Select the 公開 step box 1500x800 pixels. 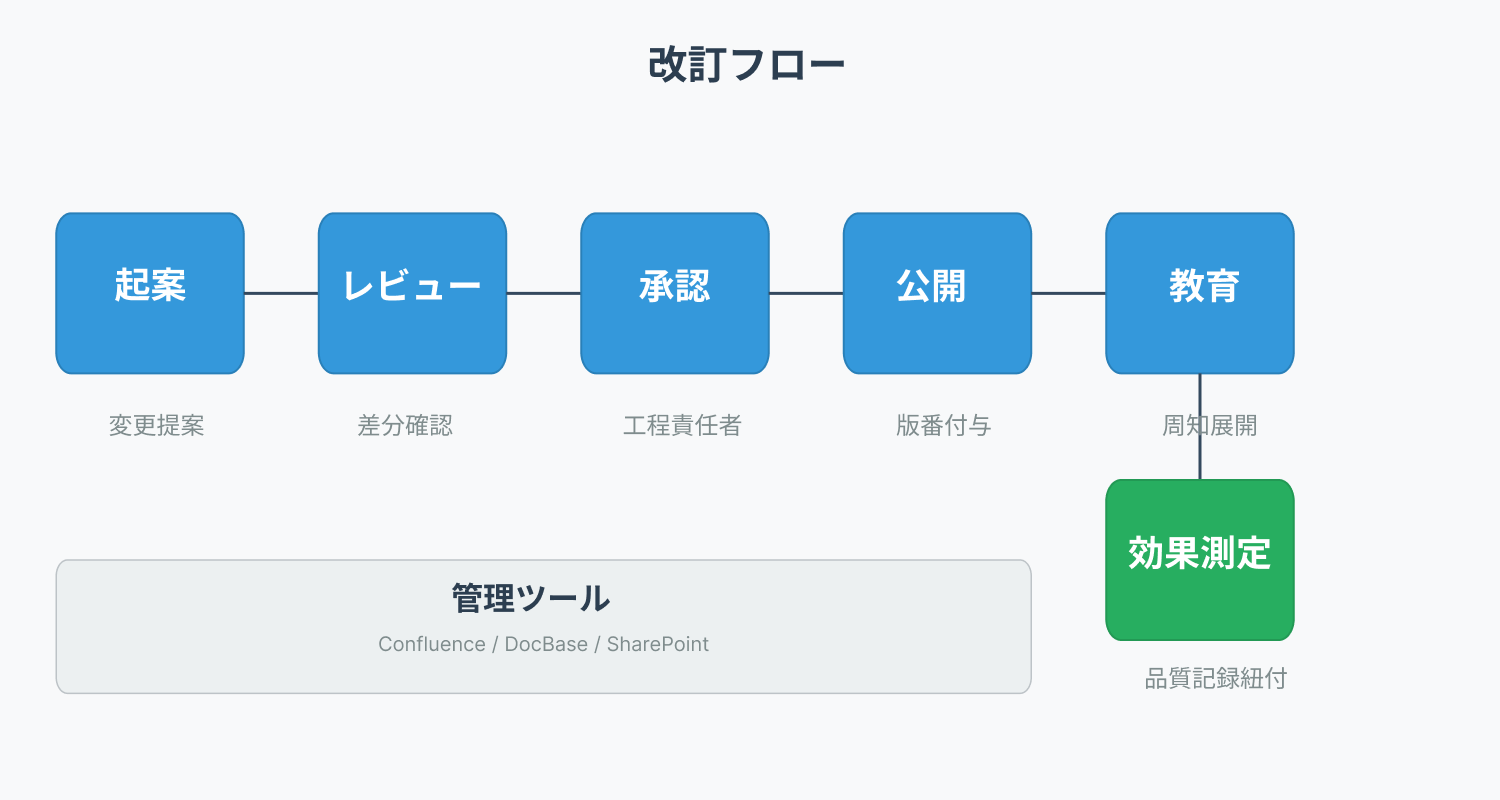(937, 293)
